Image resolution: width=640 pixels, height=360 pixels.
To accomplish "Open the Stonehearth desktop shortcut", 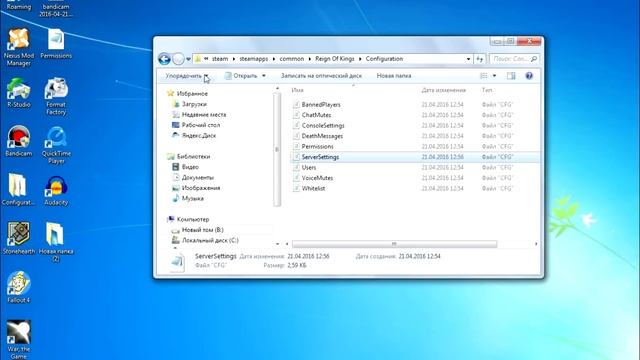I will pos(19,238).
